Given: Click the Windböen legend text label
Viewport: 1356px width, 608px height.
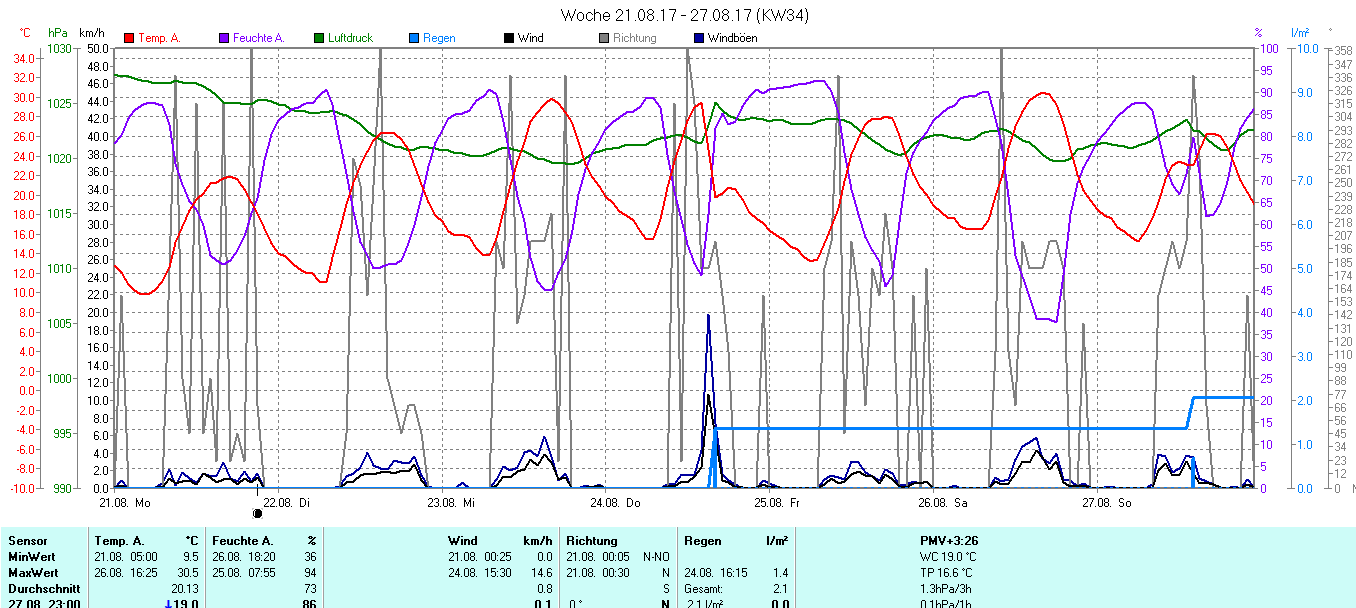Looking at the screenshot, I should pyautogui.click(x=732, y=38).
